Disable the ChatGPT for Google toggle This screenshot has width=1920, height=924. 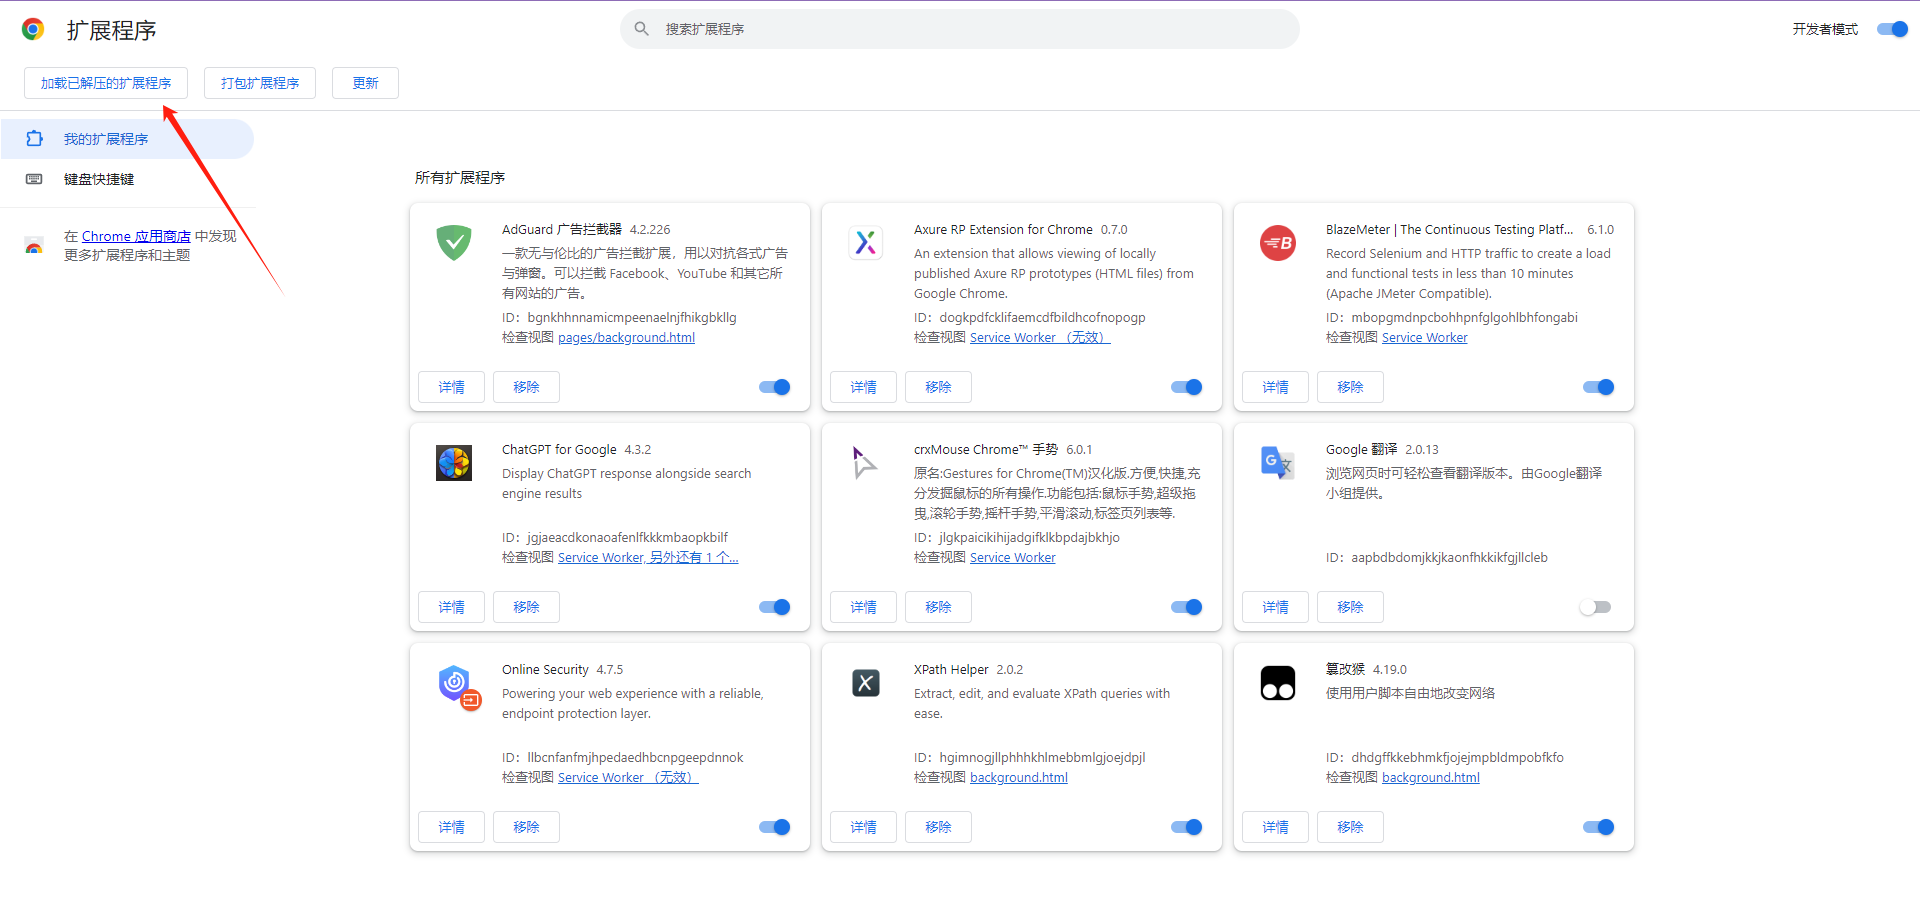click(775, 607)
